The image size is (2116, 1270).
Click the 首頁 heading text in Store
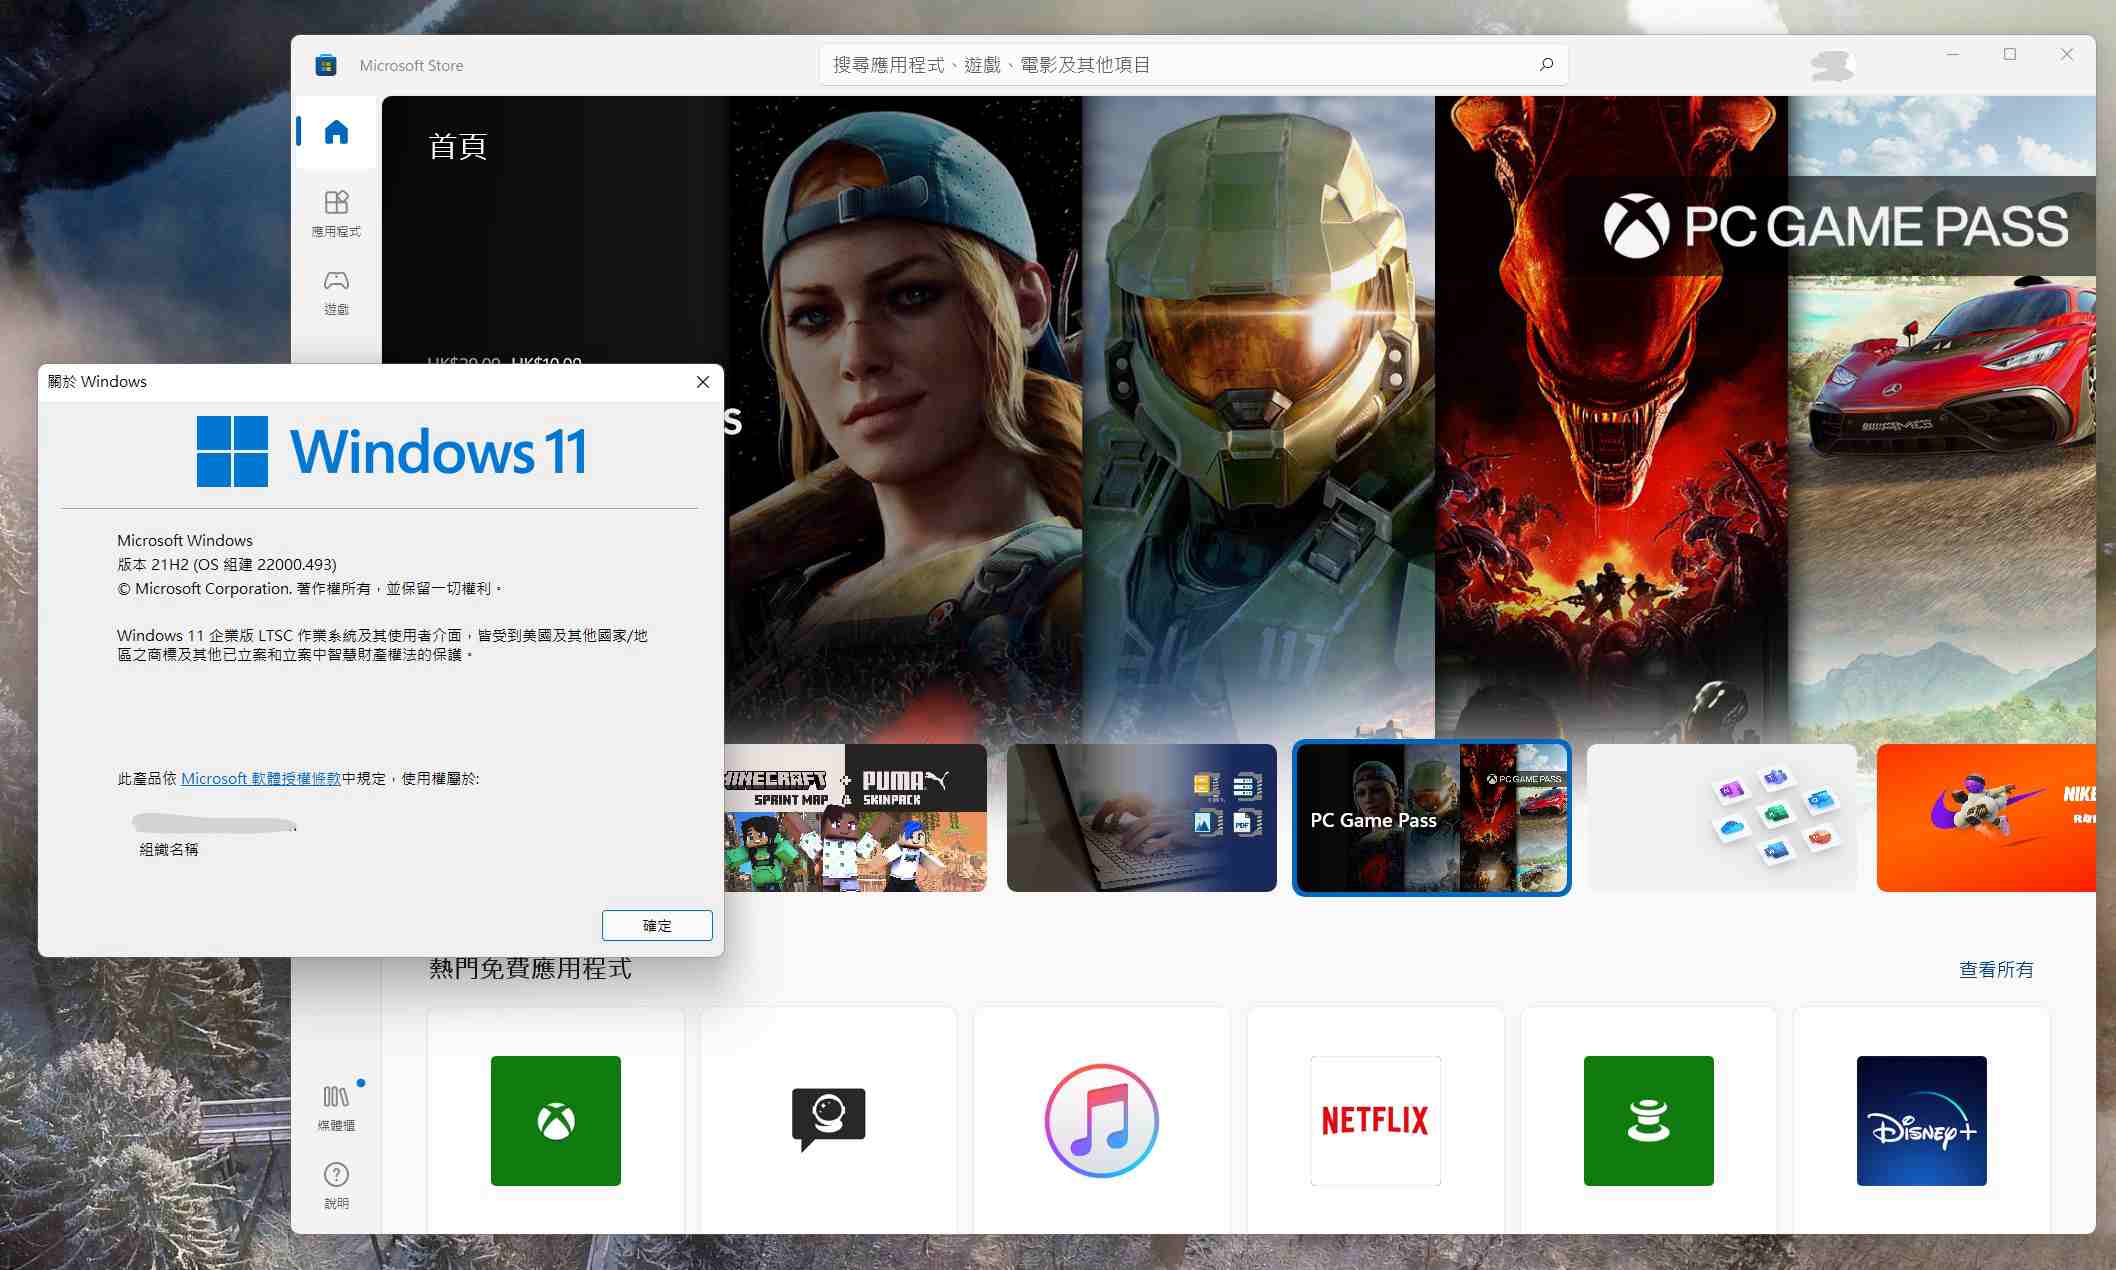click(x=458, y=147)
